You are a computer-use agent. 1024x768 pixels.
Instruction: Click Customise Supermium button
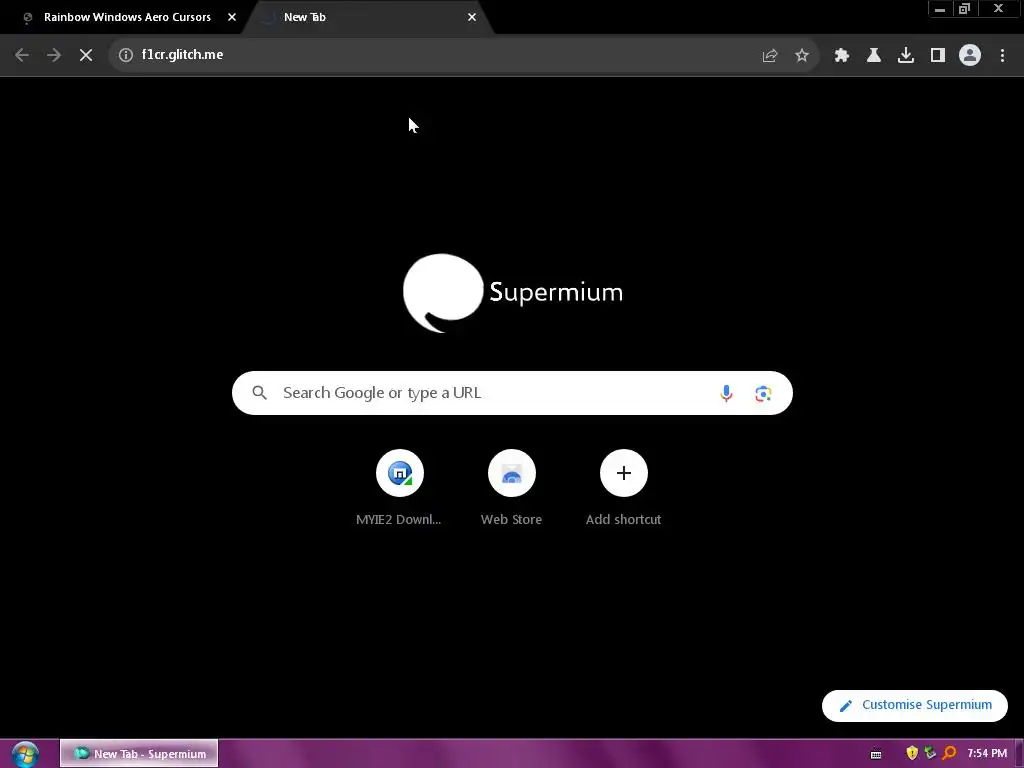[915, 705]
